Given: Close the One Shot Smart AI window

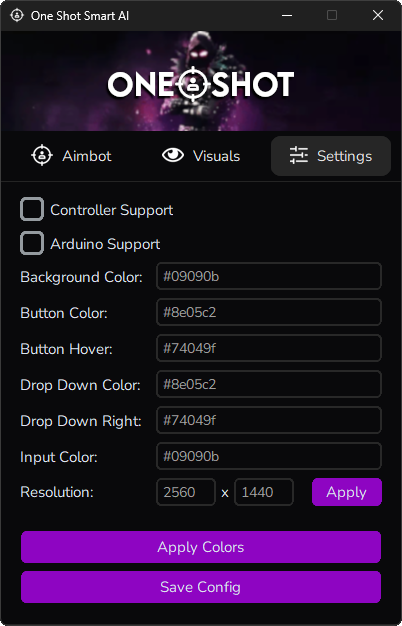Looking at the screenshot, I should click(x=378, y=16).
